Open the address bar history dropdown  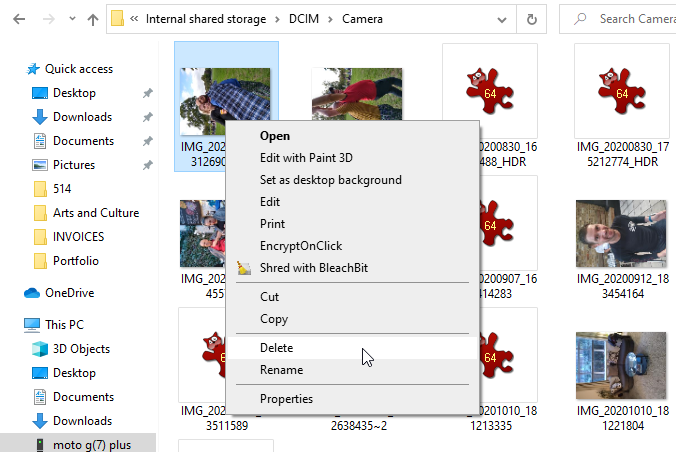tap(508, 19)
